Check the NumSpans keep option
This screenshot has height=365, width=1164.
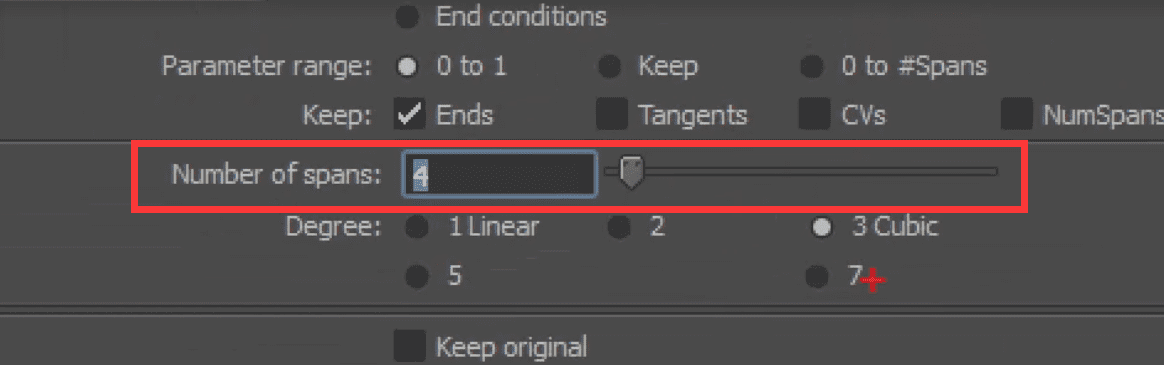point(1016,114)
